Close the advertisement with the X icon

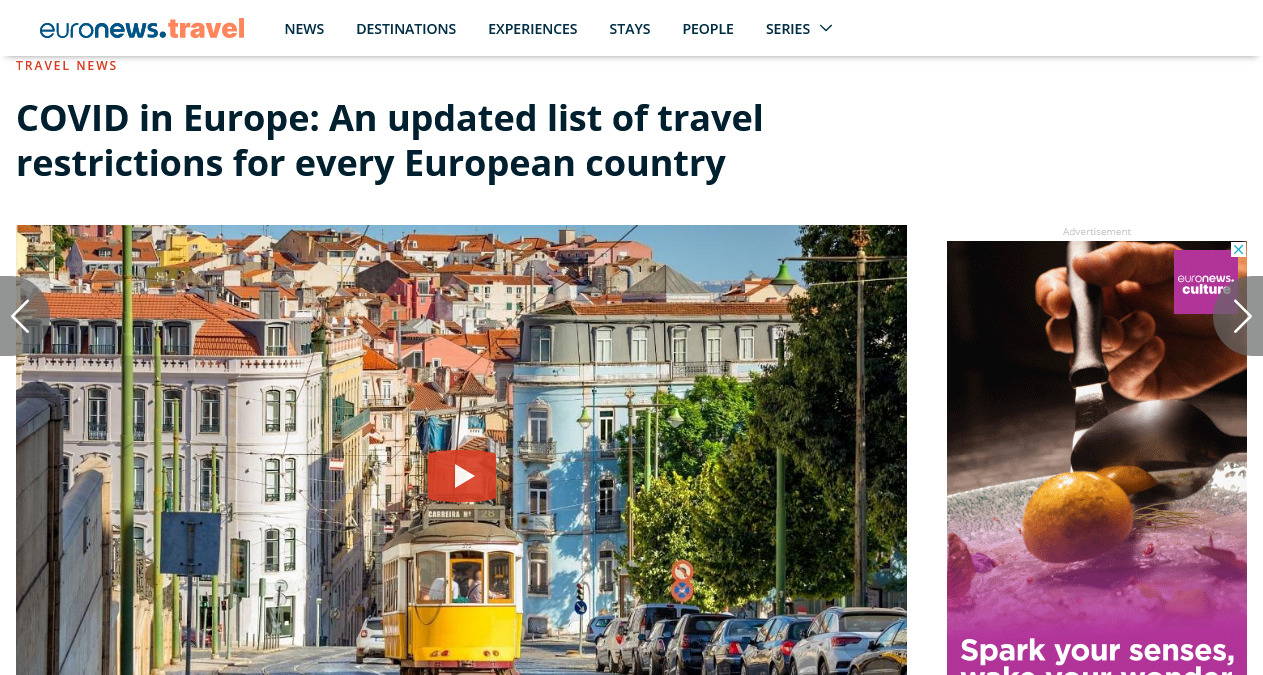[1238, 250]
